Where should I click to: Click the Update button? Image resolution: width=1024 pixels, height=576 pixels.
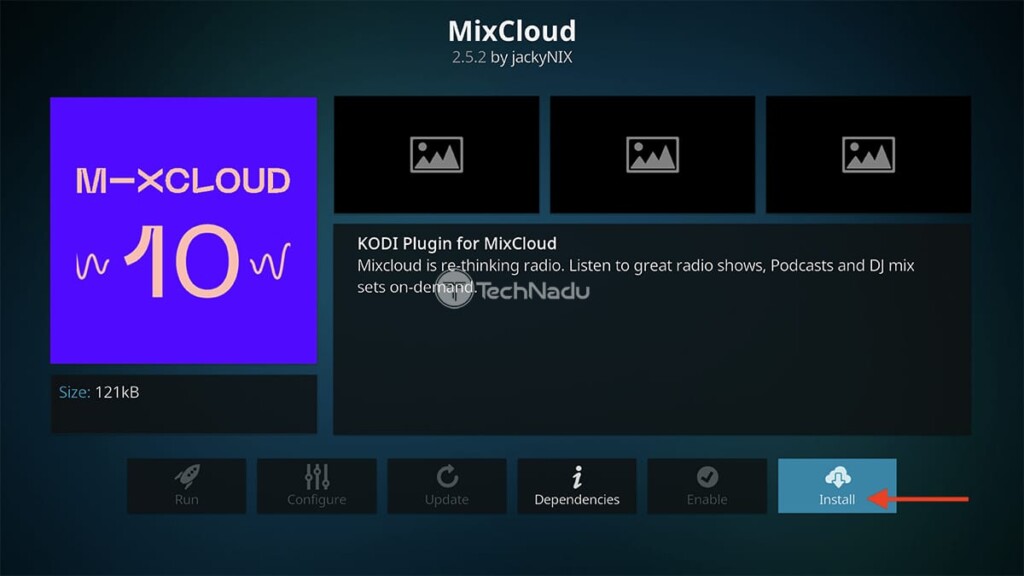[x=447, y=486]
